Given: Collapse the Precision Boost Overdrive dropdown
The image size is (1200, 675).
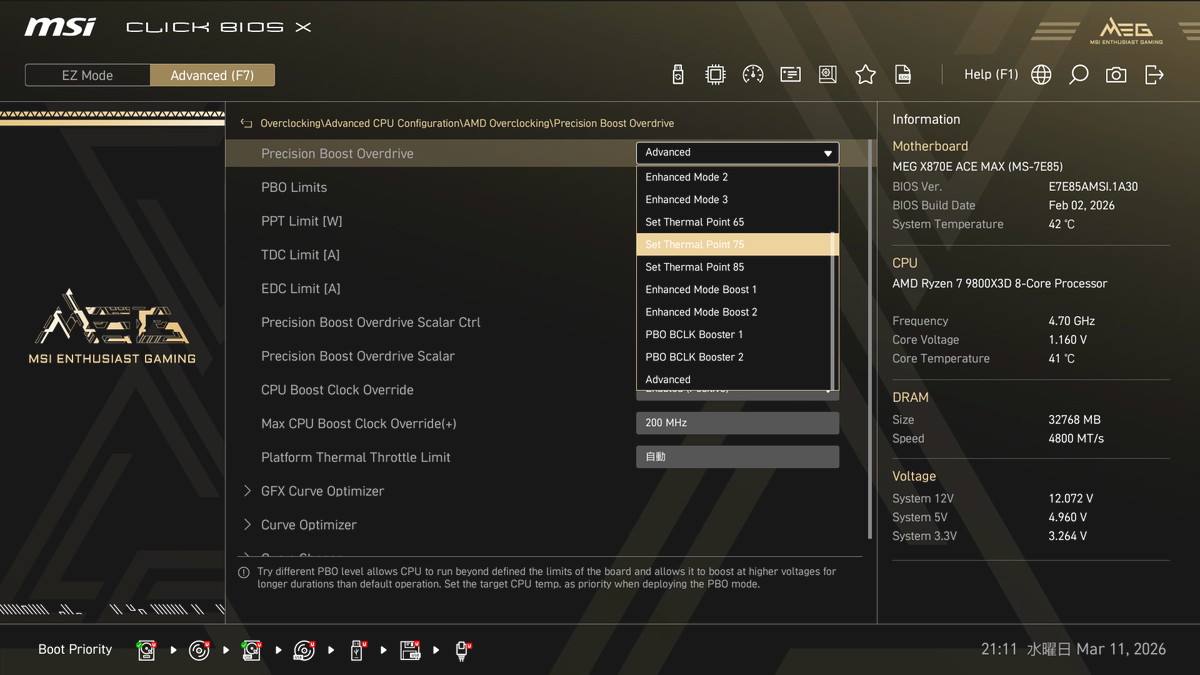Looking at the screenshot, I should (737, 153).
